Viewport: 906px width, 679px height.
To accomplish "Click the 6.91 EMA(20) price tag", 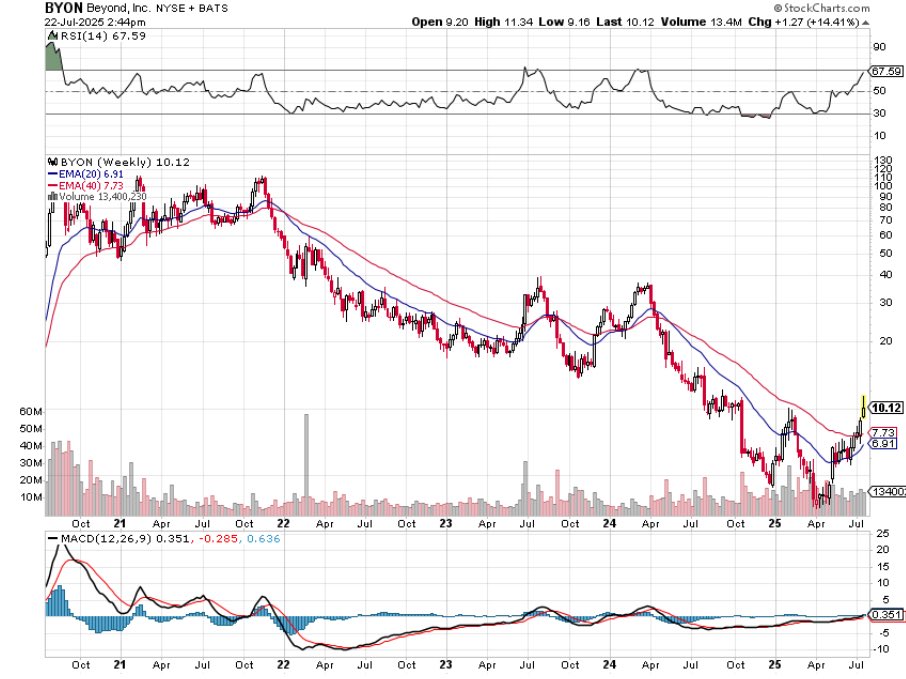I will [x=883, y=444].
